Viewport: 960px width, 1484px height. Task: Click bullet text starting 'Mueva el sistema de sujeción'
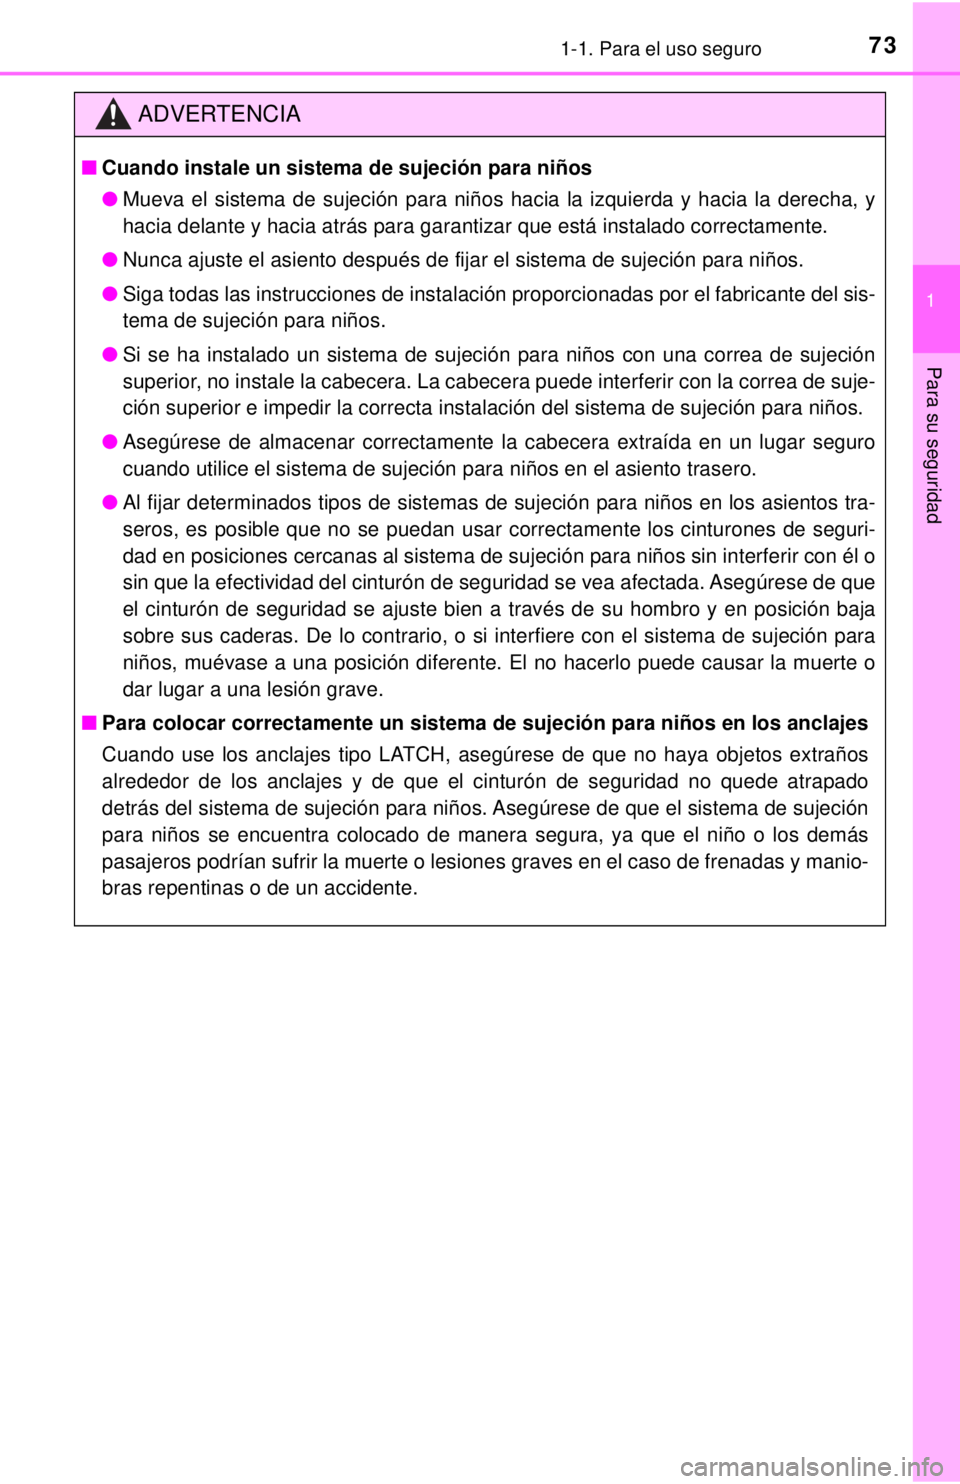(x=499, y=213)
